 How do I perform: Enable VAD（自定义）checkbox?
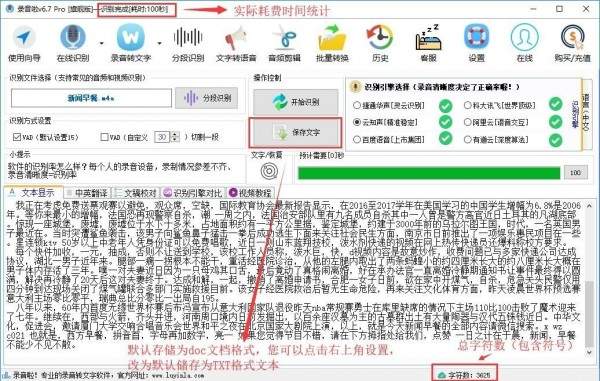coord(104,137)
